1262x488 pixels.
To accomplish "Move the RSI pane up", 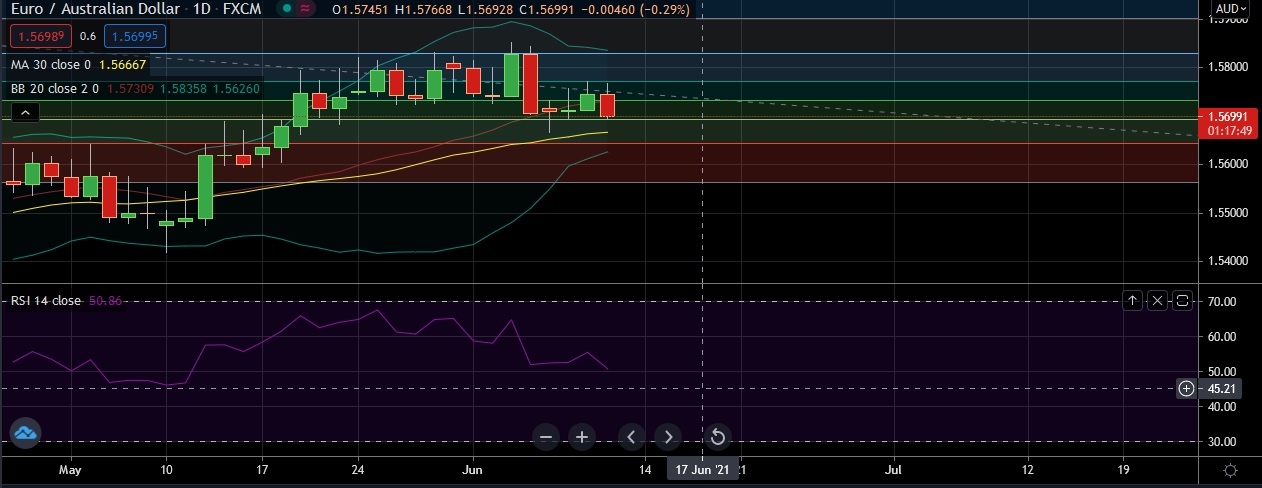I will click(x=1132, y=300).
